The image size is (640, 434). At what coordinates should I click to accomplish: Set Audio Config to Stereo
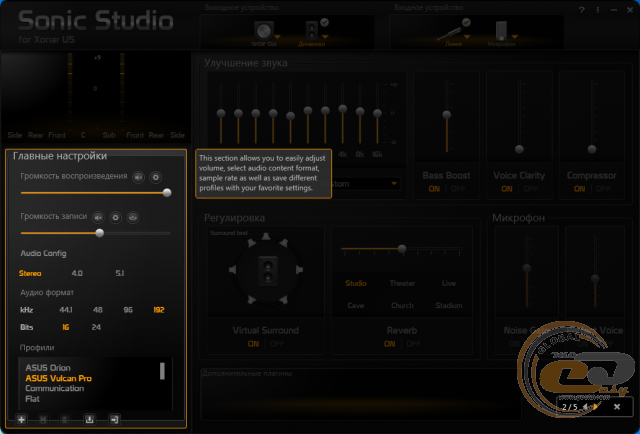tap(30, 273)
